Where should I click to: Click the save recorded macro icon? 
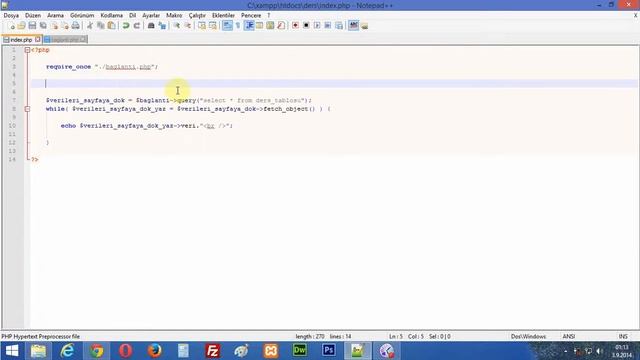(x=339, y=26)
